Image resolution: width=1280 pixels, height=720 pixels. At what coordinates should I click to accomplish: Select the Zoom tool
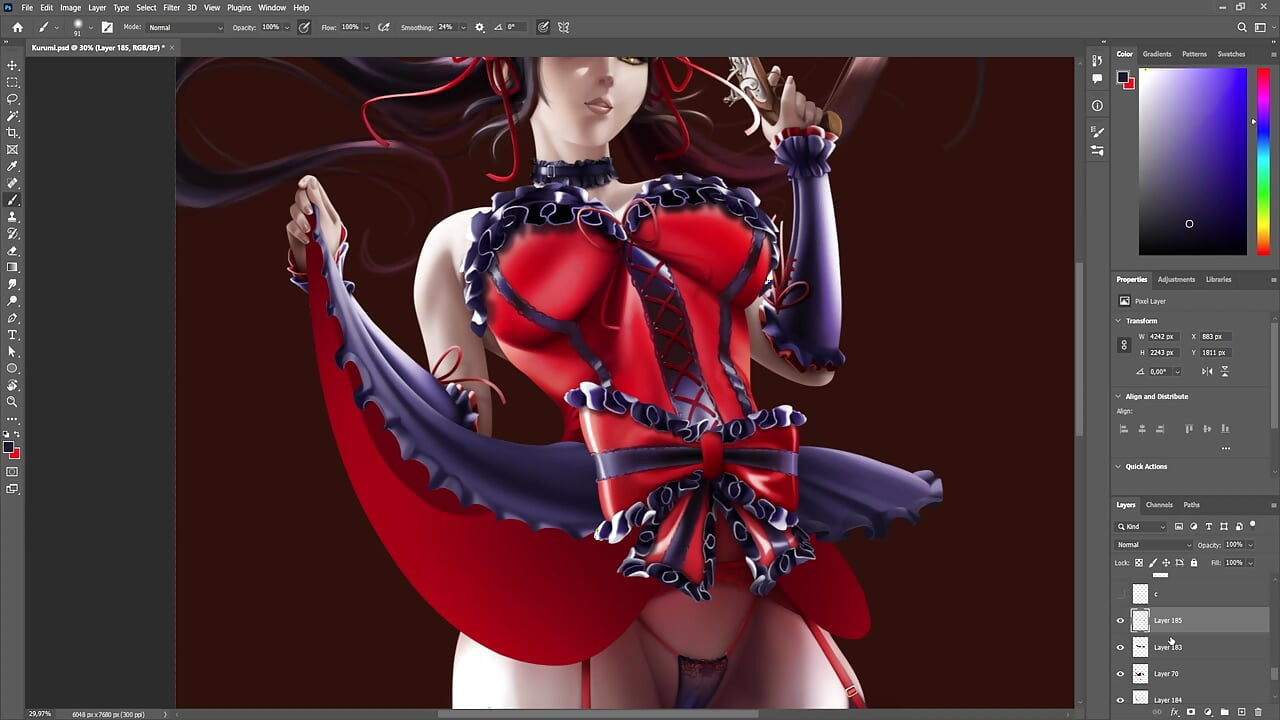tap(13, 402)
